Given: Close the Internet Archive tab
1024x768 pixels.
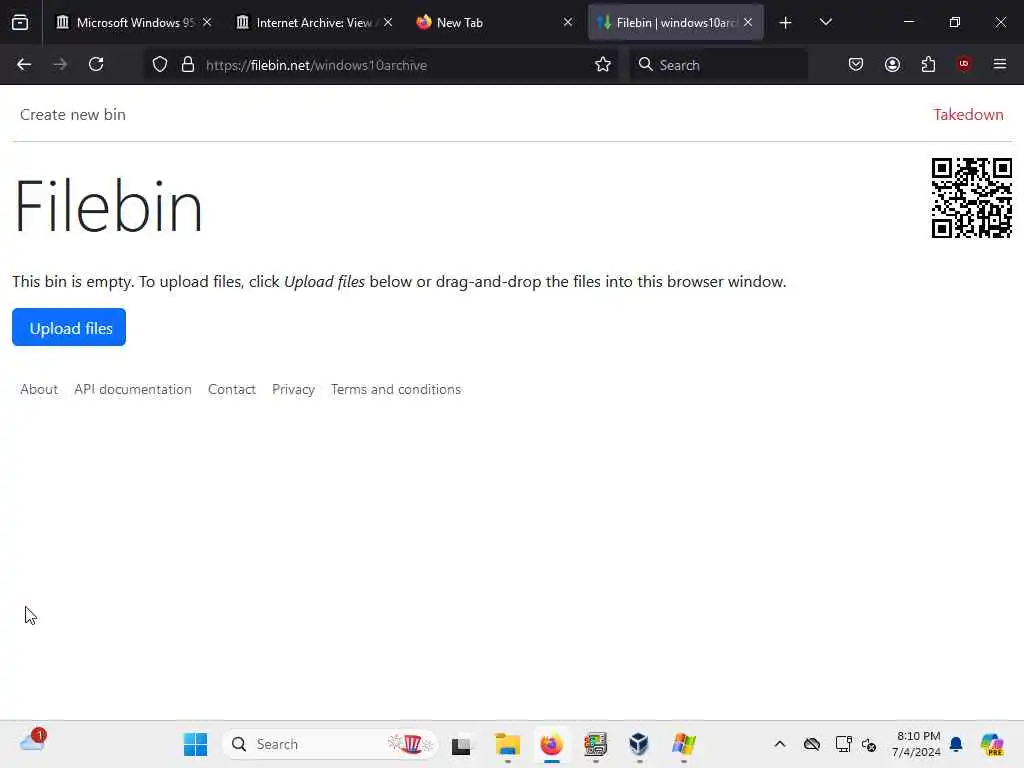Looking at the screenshot, I should [x=388, y=23].
